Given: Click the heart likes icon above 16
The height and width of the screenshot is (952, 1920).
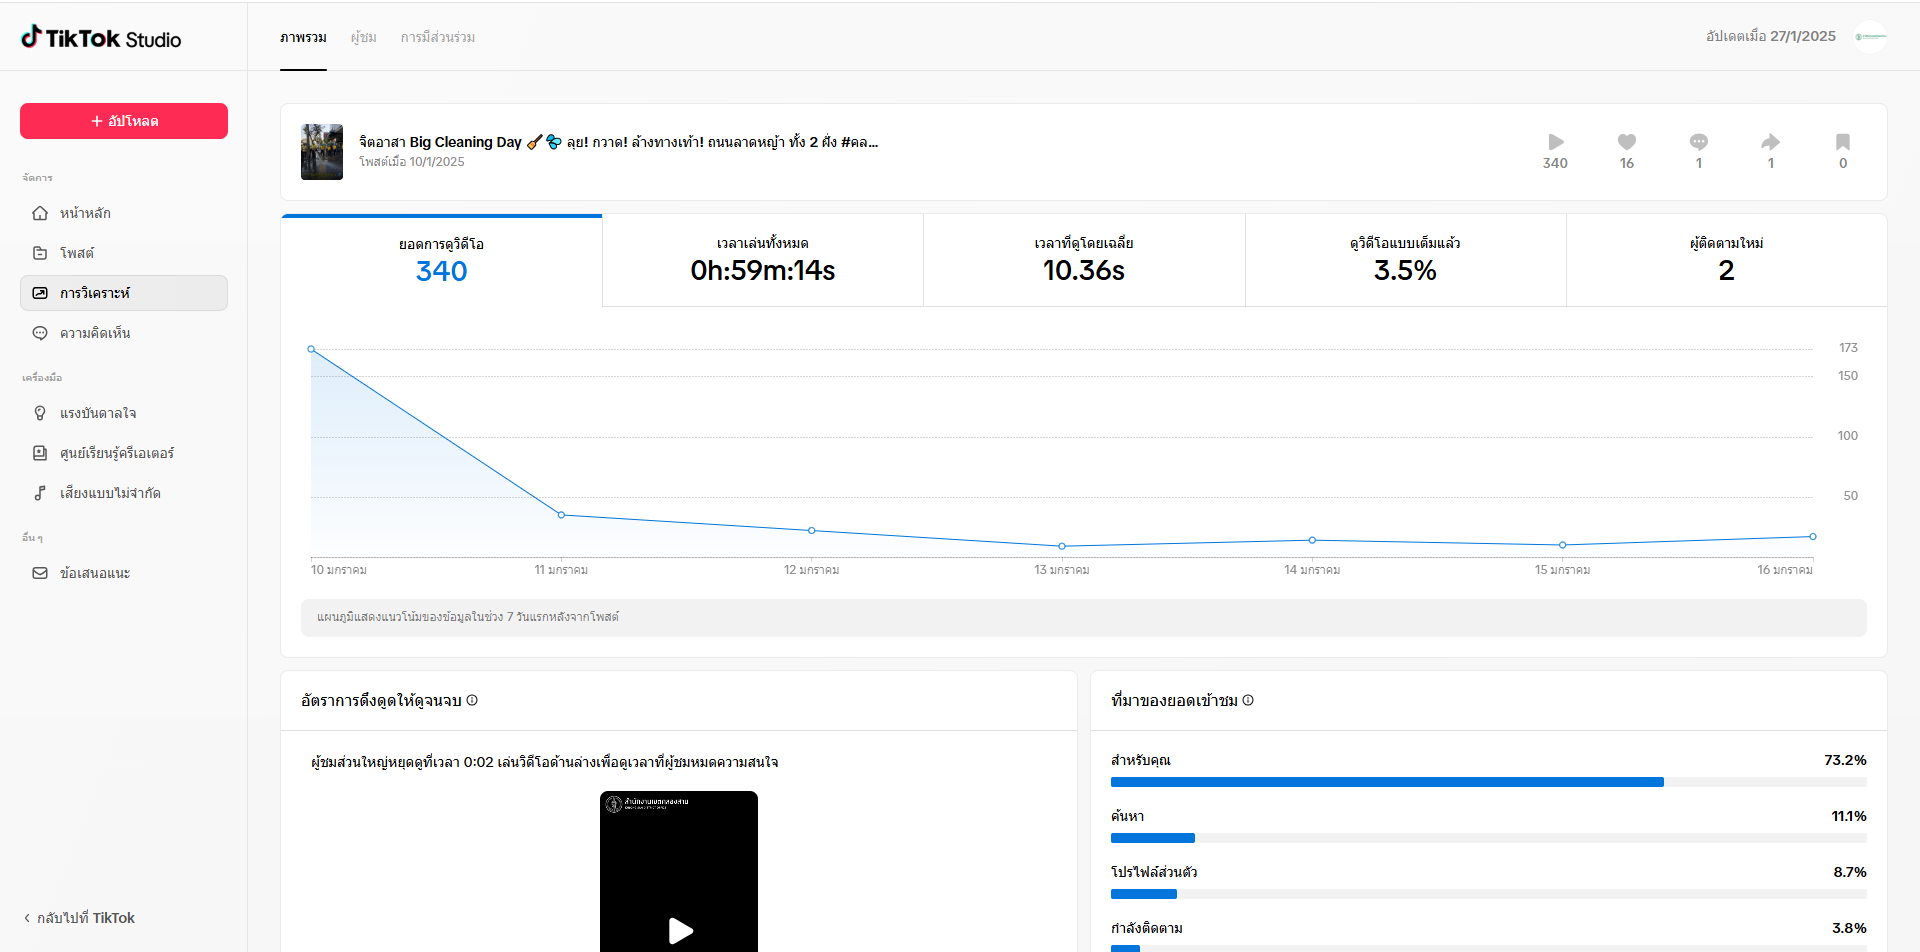Looking at the screenshot, I should [1627, 142].
